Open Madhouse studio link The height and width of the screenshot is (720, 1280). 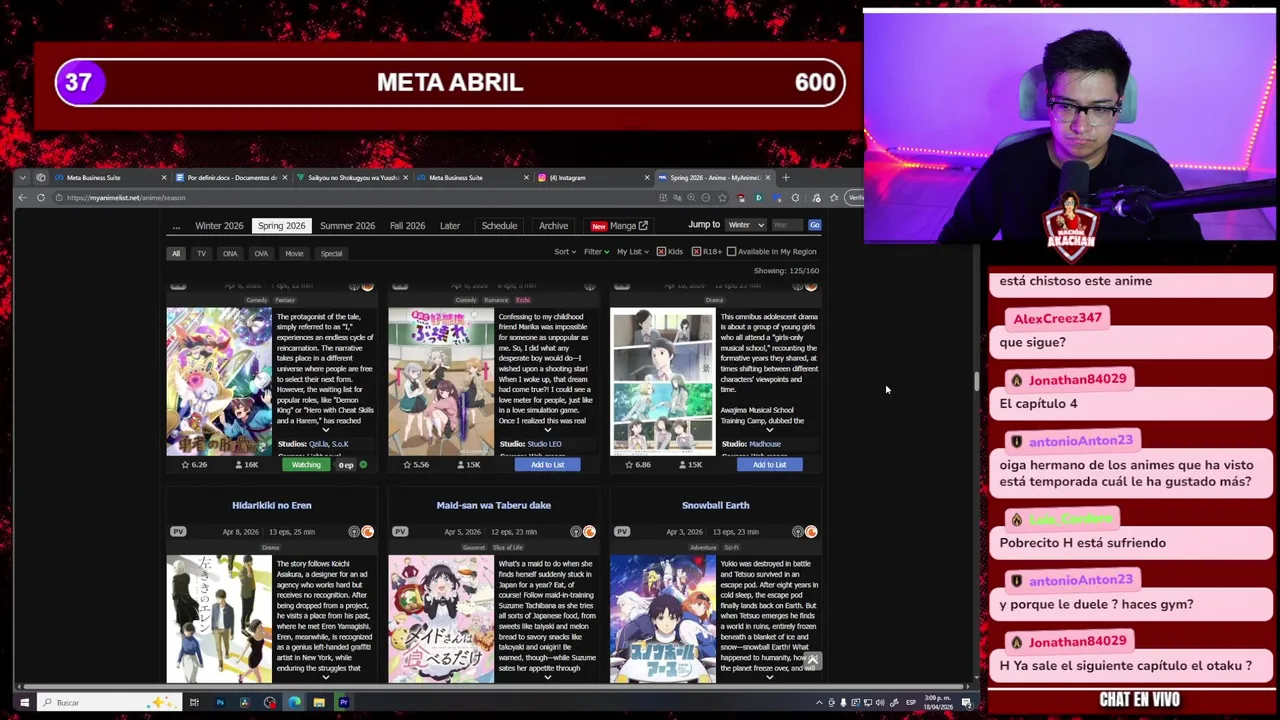pyautogui.click(x=764, y=444)
